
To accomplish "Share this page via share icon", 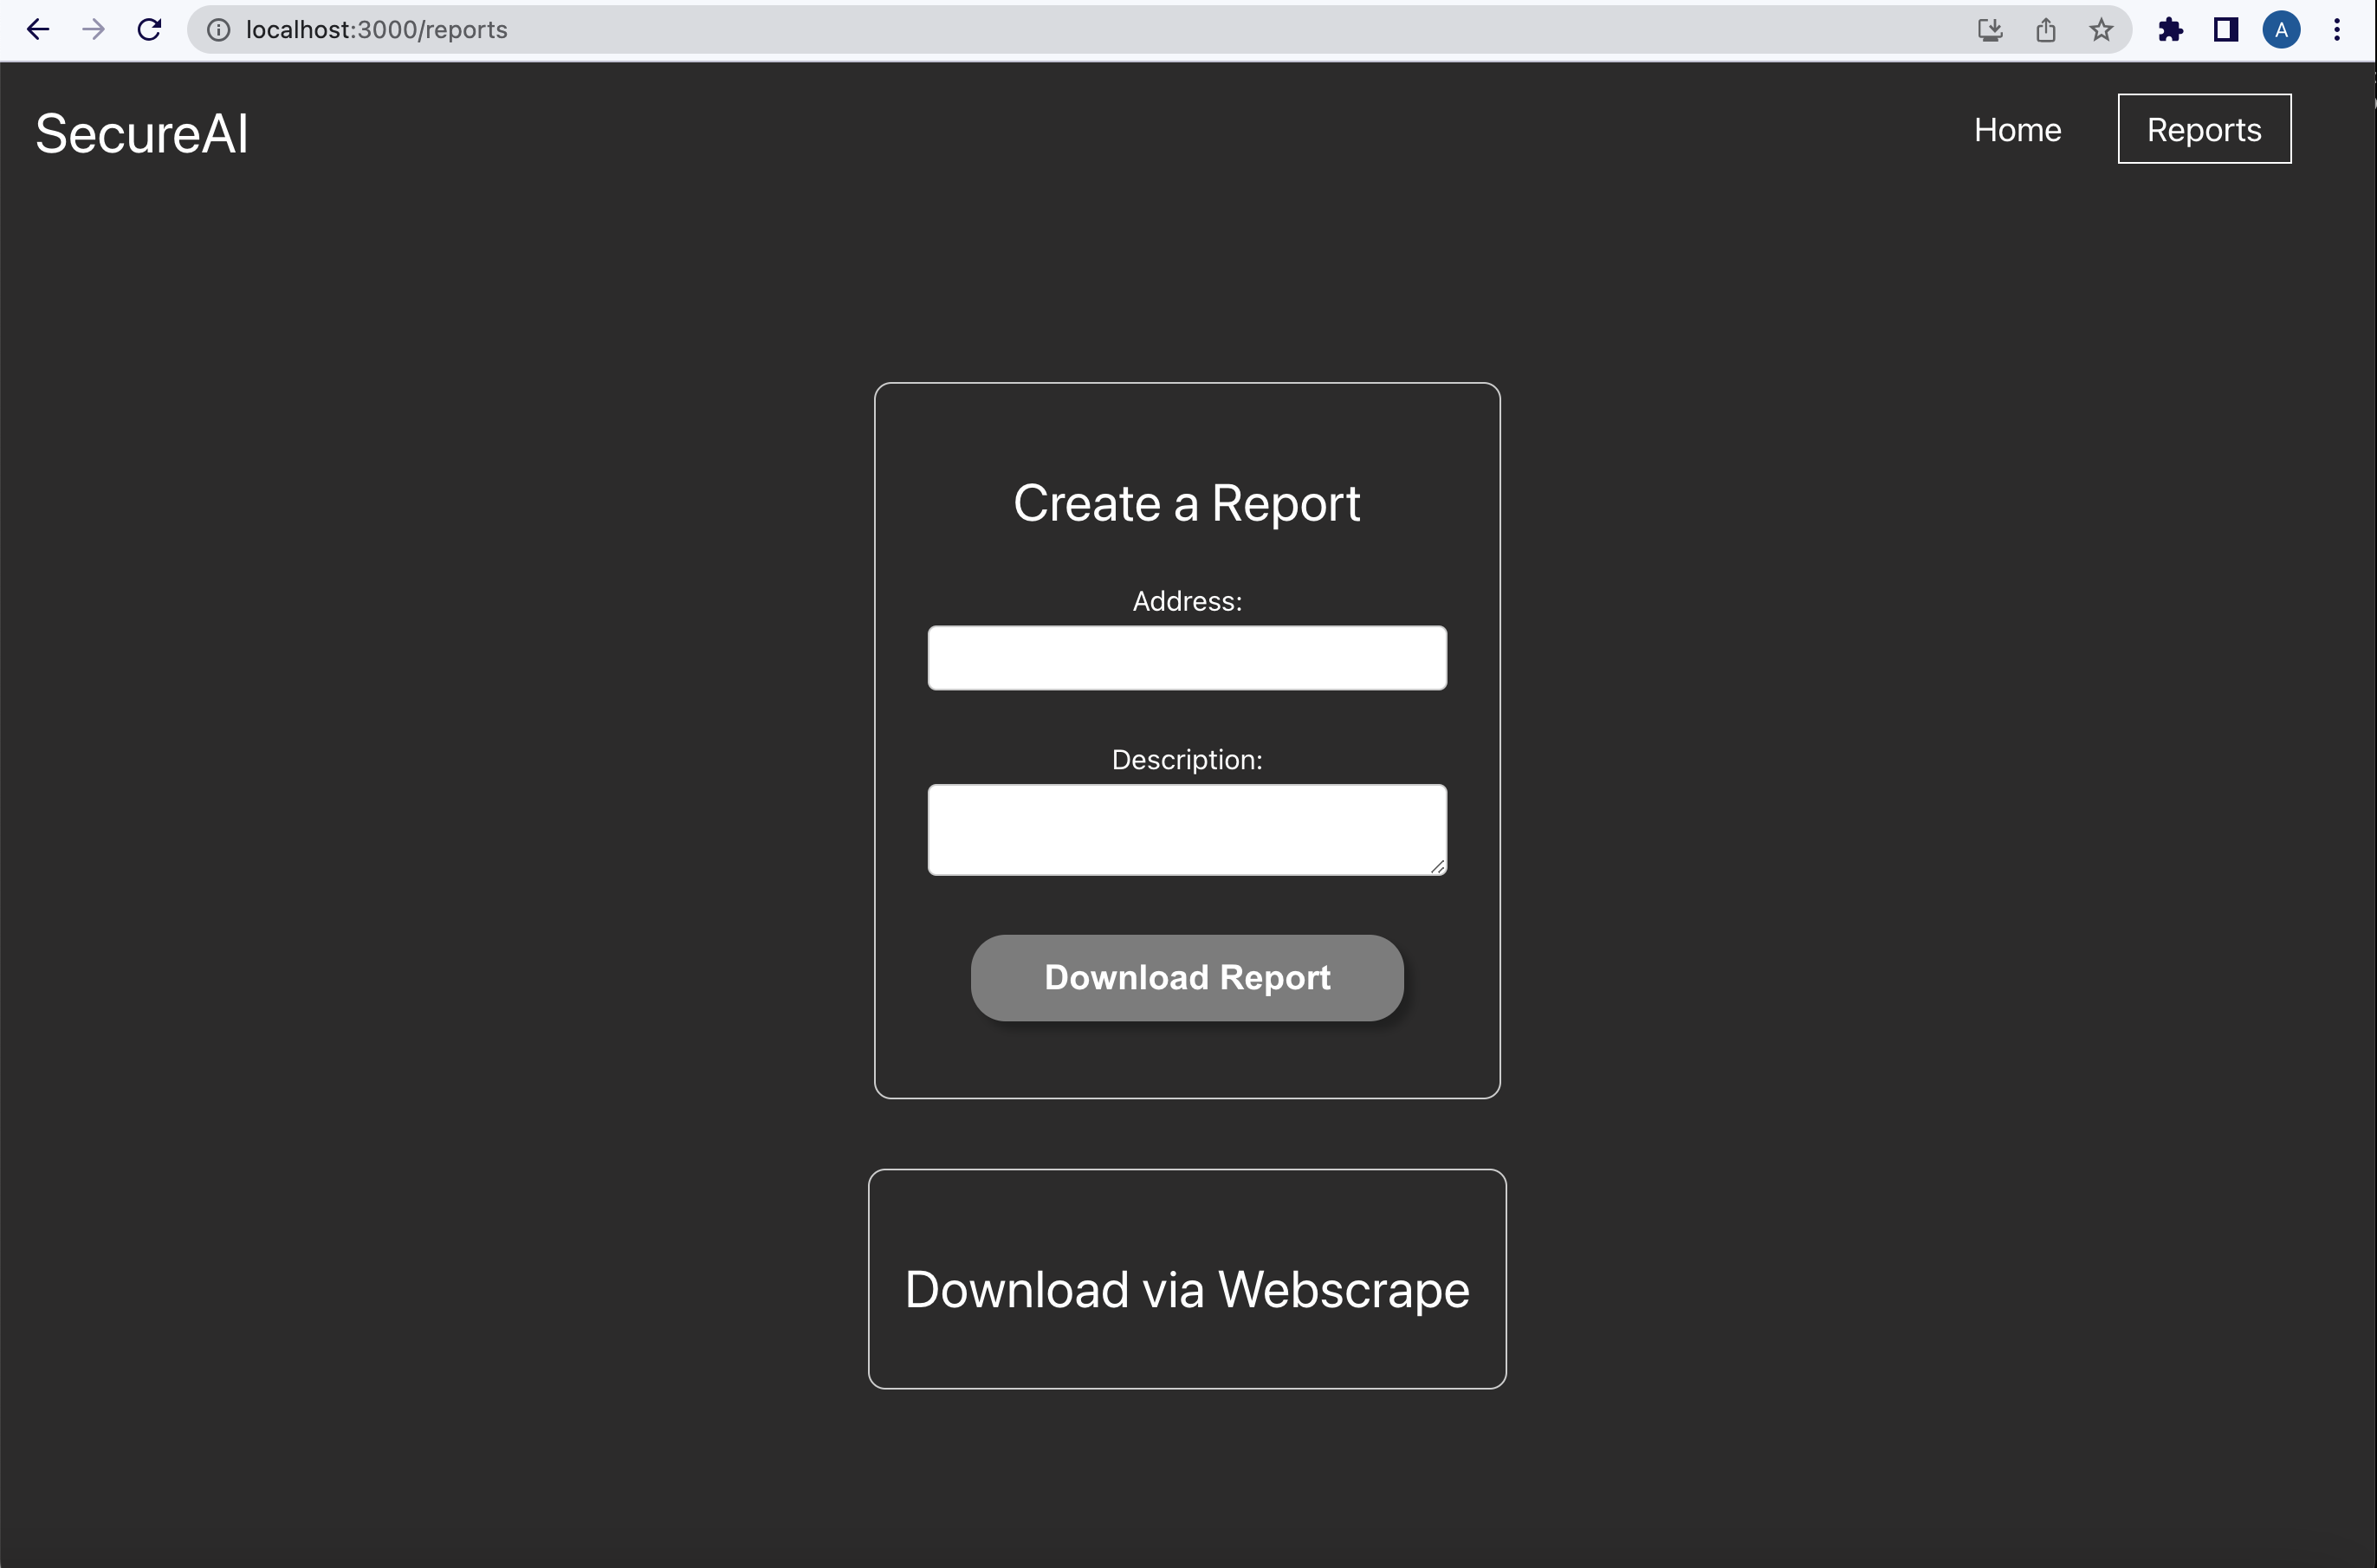I will (2045, 30).
